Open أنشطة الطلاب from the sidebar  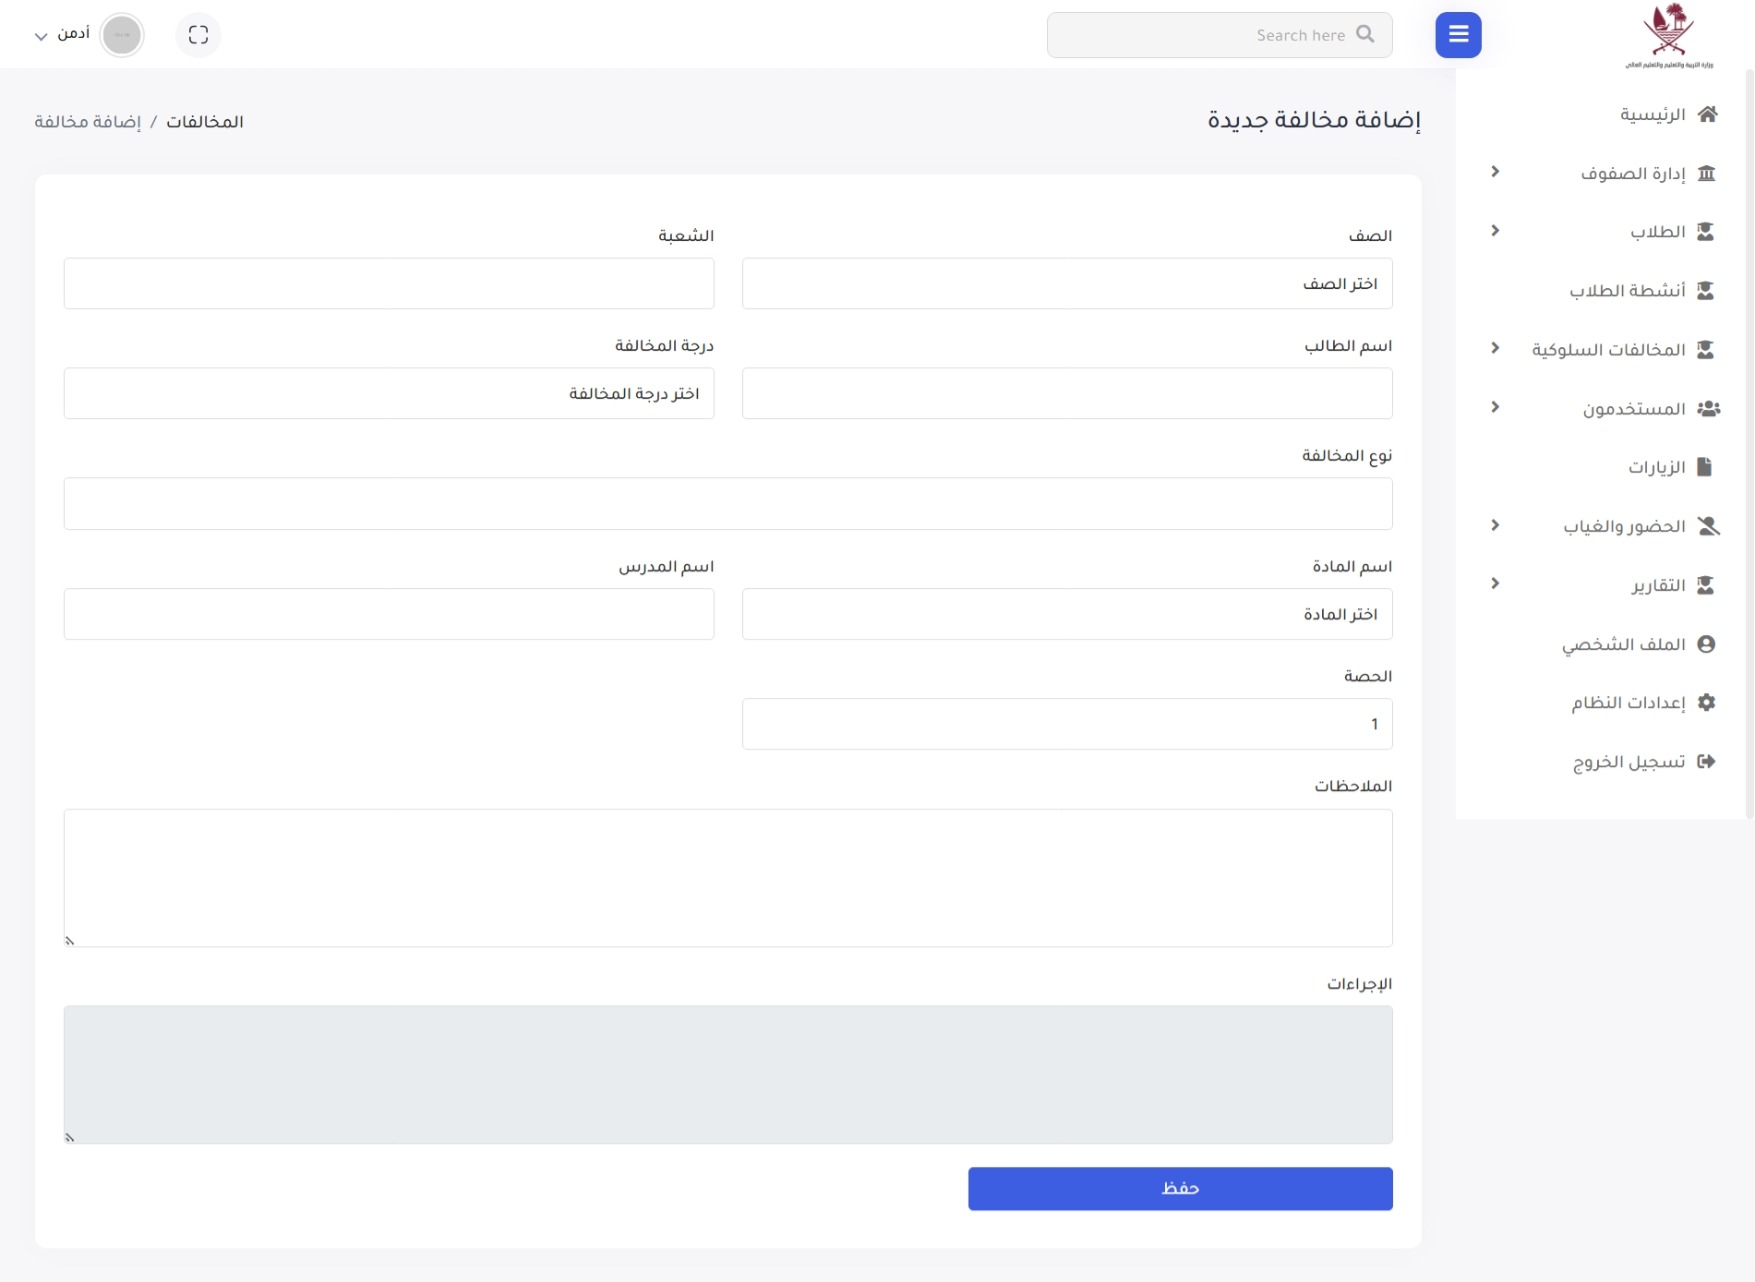pos(1626,291)
